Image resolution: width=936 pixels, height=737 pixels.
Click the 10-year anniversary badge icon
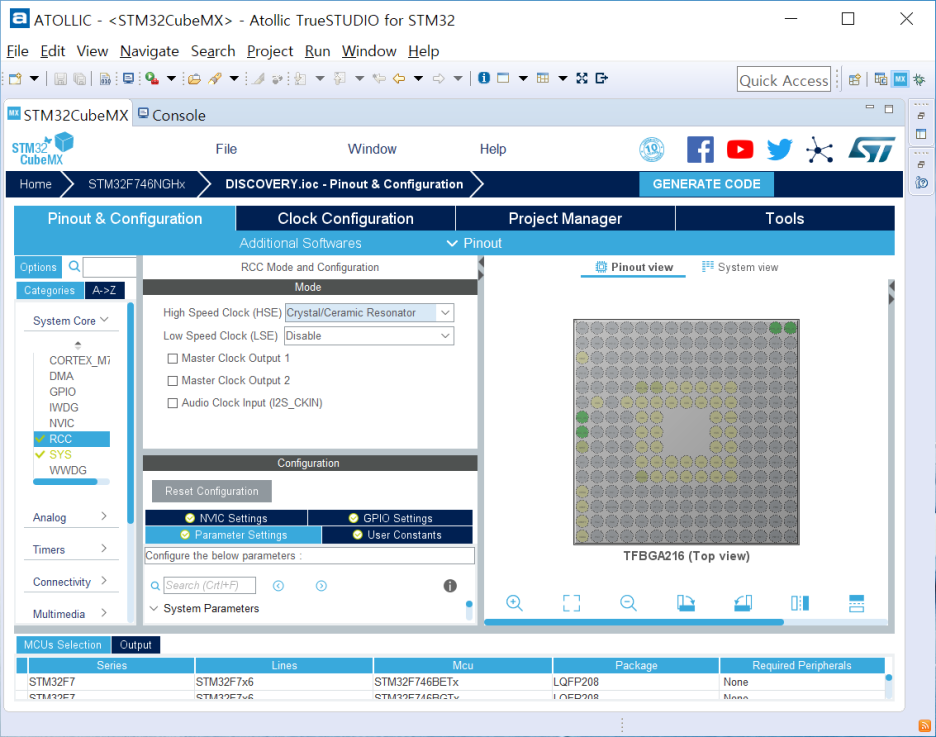point(651,149)
